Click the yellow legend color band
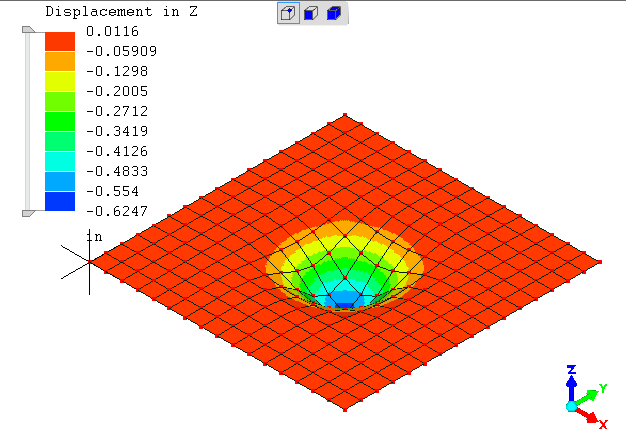Viewport: 626px width, 439px height. [60, 81]
